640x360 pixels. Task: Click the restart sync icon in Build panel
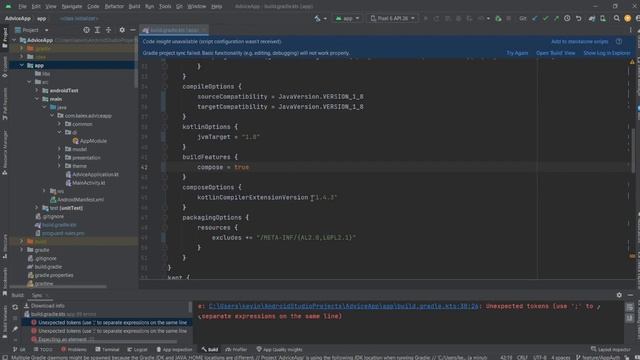[15, 307]
